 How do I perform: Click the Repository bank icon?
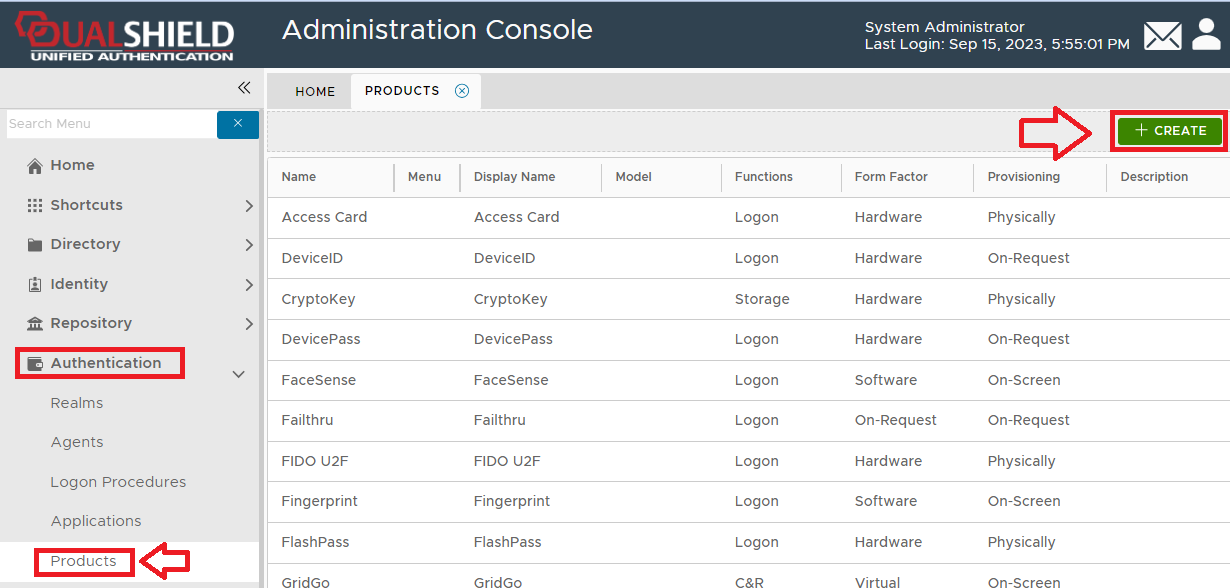tap(35, 324)
